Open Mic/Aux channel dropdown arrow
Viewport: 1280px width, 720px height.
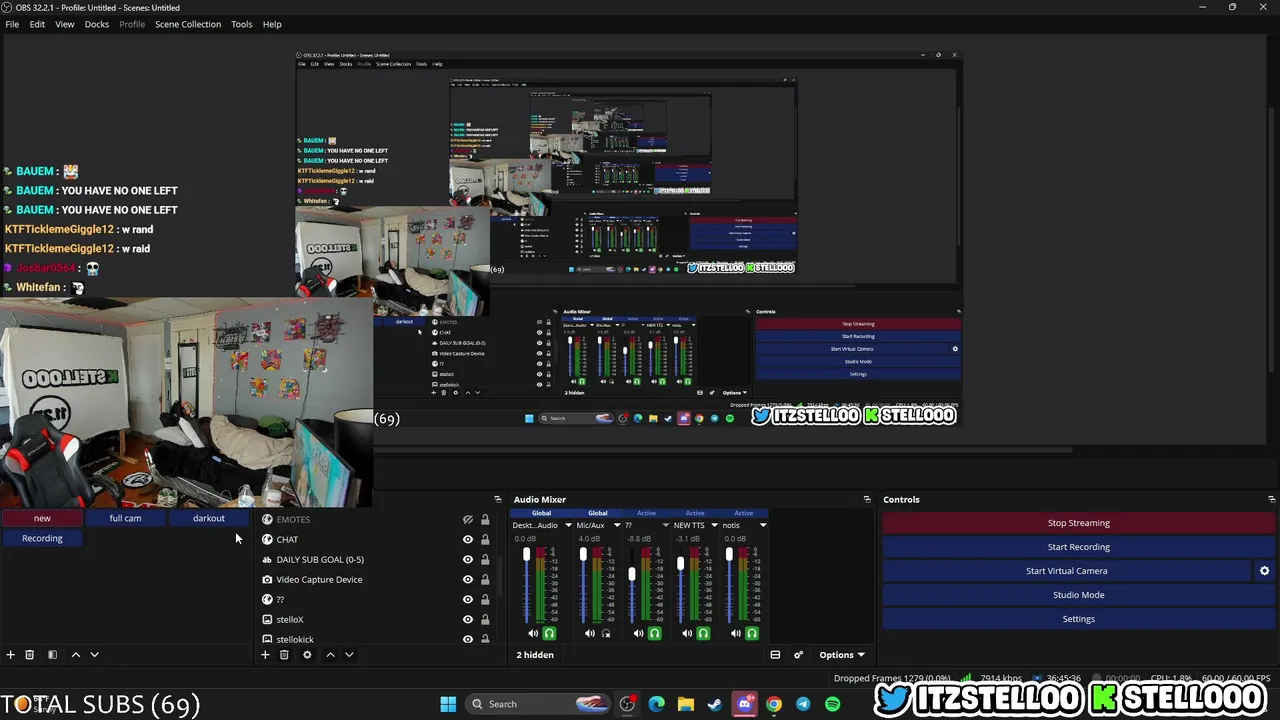click(x=616, y=525)
